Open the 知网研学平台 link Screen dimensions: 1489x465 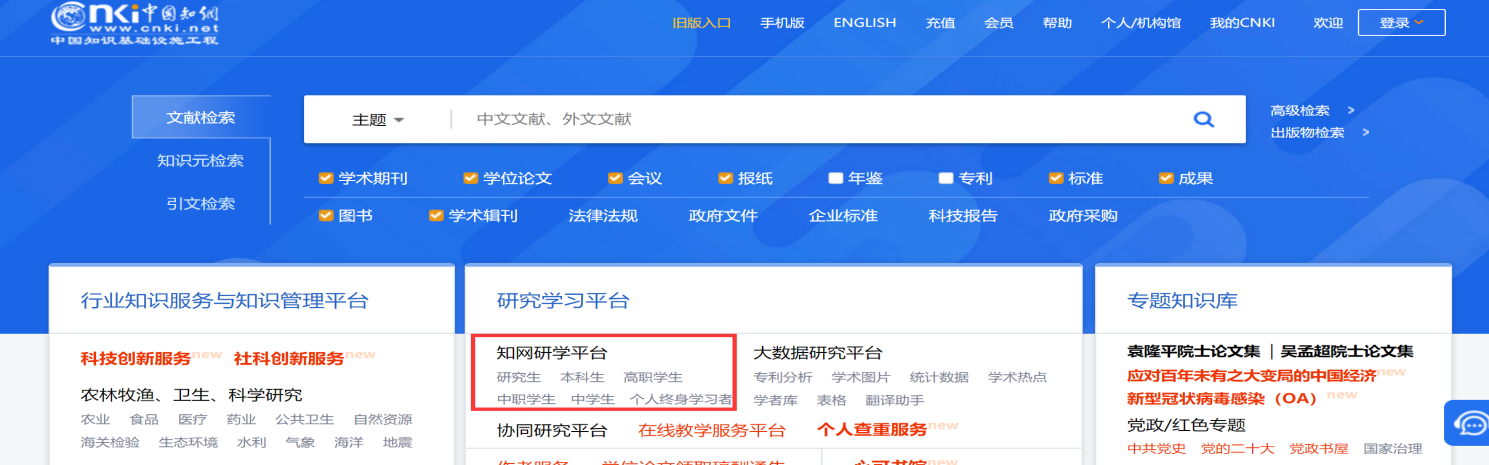[x=552, y=353]
